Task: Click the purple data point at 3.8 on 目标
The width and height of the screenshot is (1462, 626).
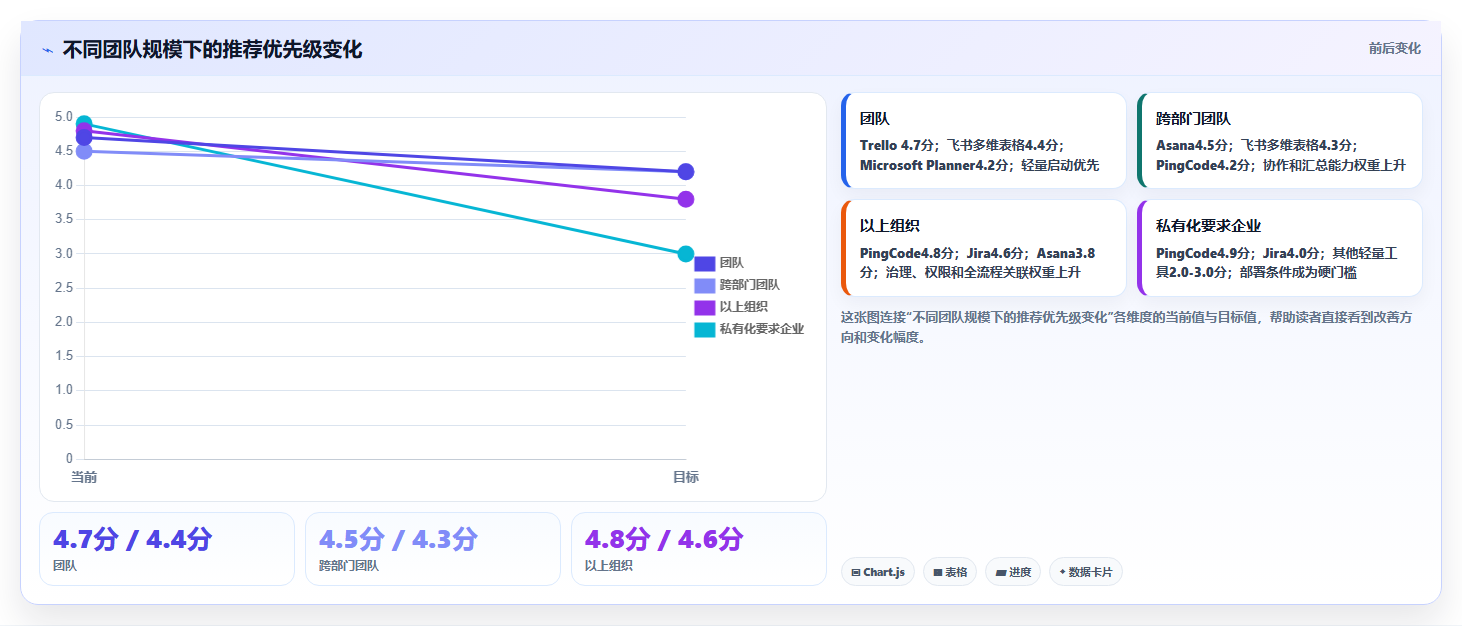Action: 685,199
